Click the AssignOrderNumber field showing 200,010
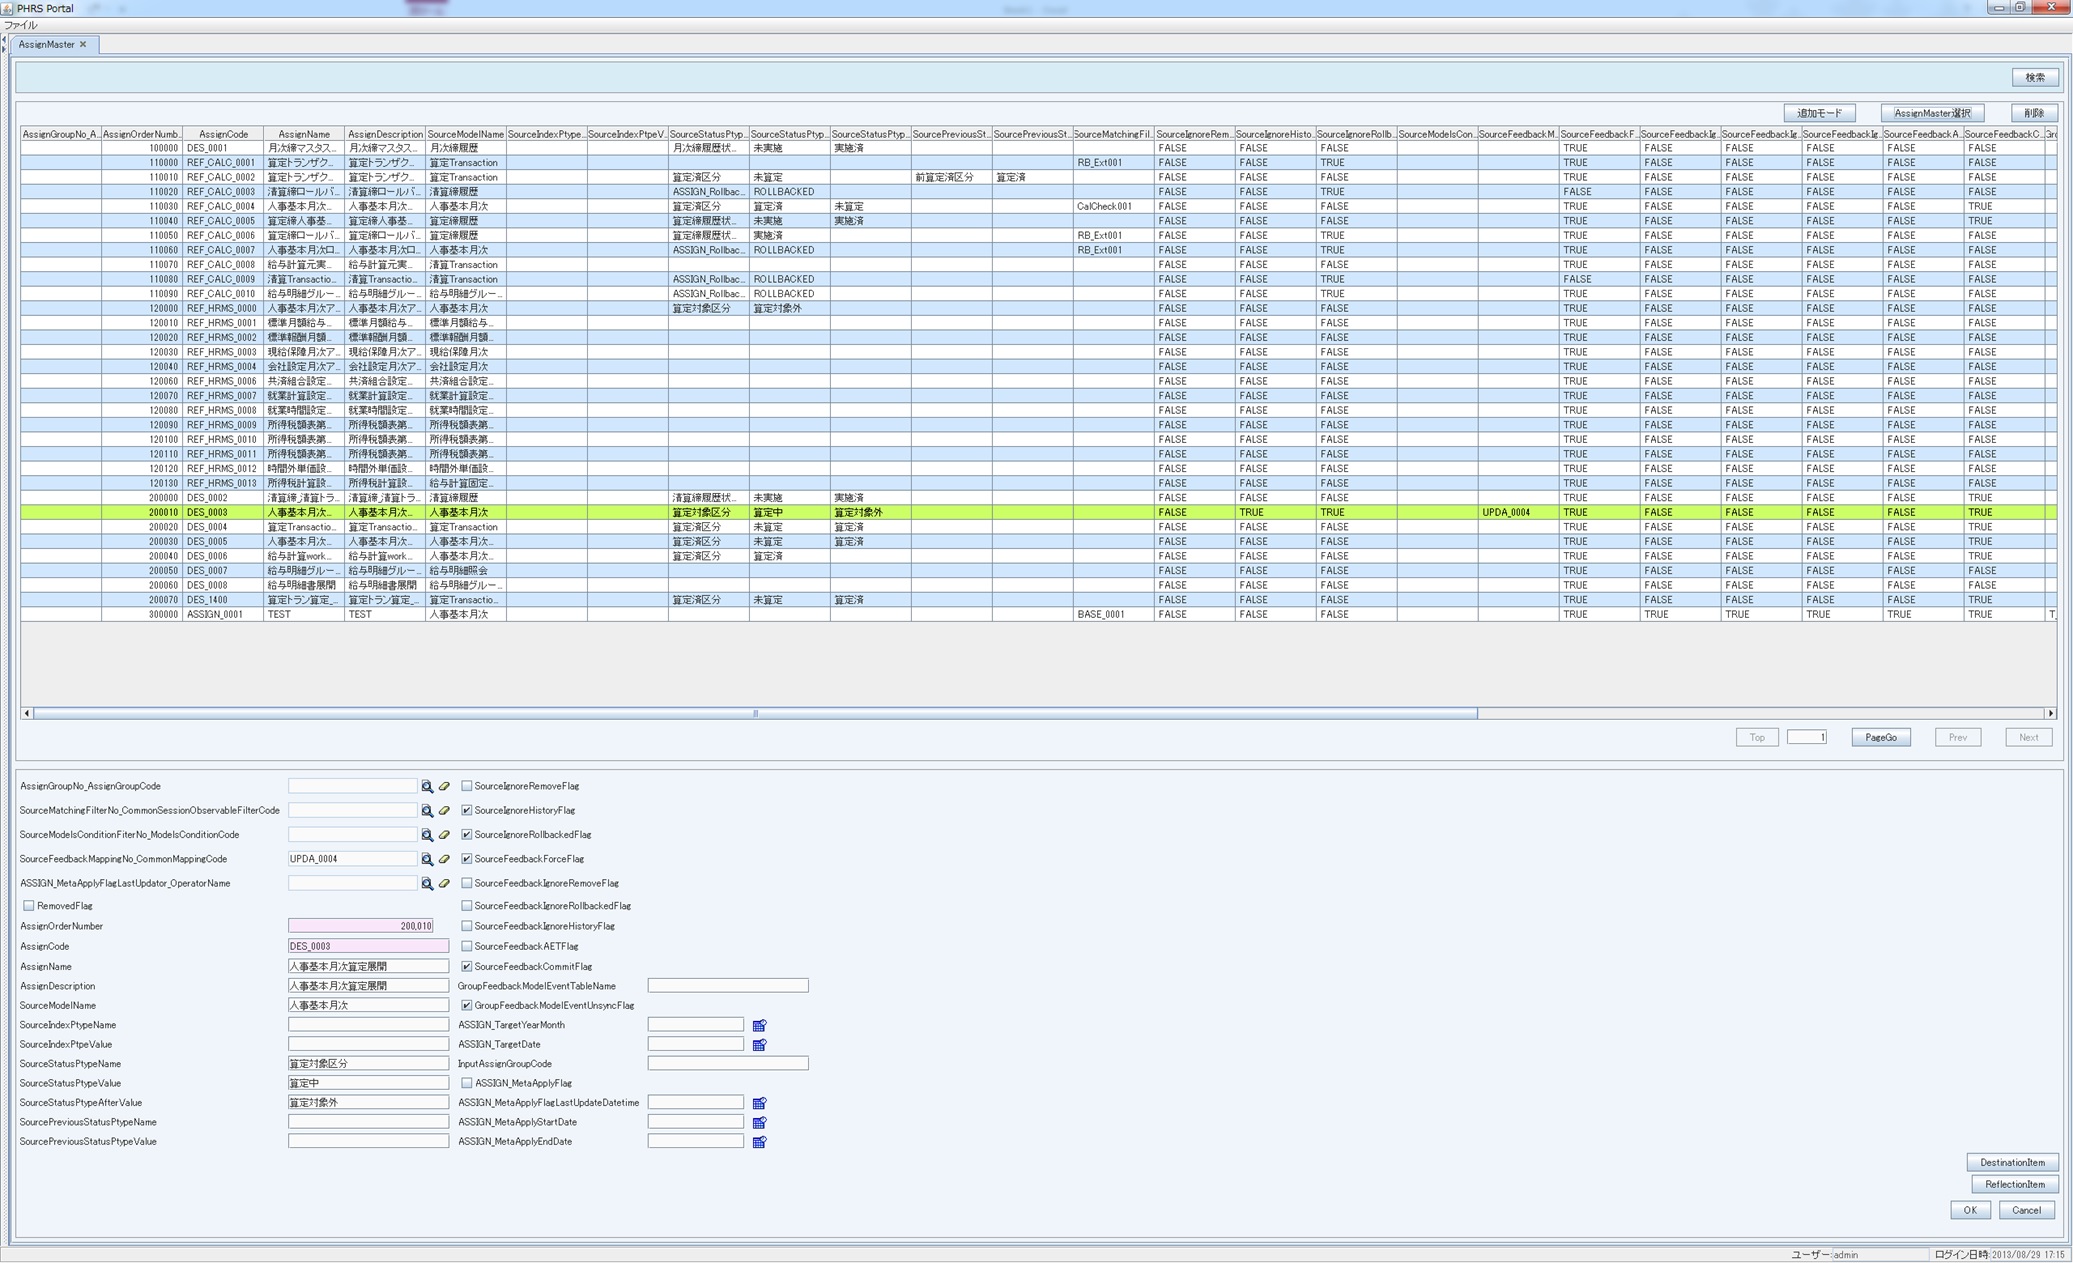2073x1263 pixels. pyautogui.click(x=361, y=926)
